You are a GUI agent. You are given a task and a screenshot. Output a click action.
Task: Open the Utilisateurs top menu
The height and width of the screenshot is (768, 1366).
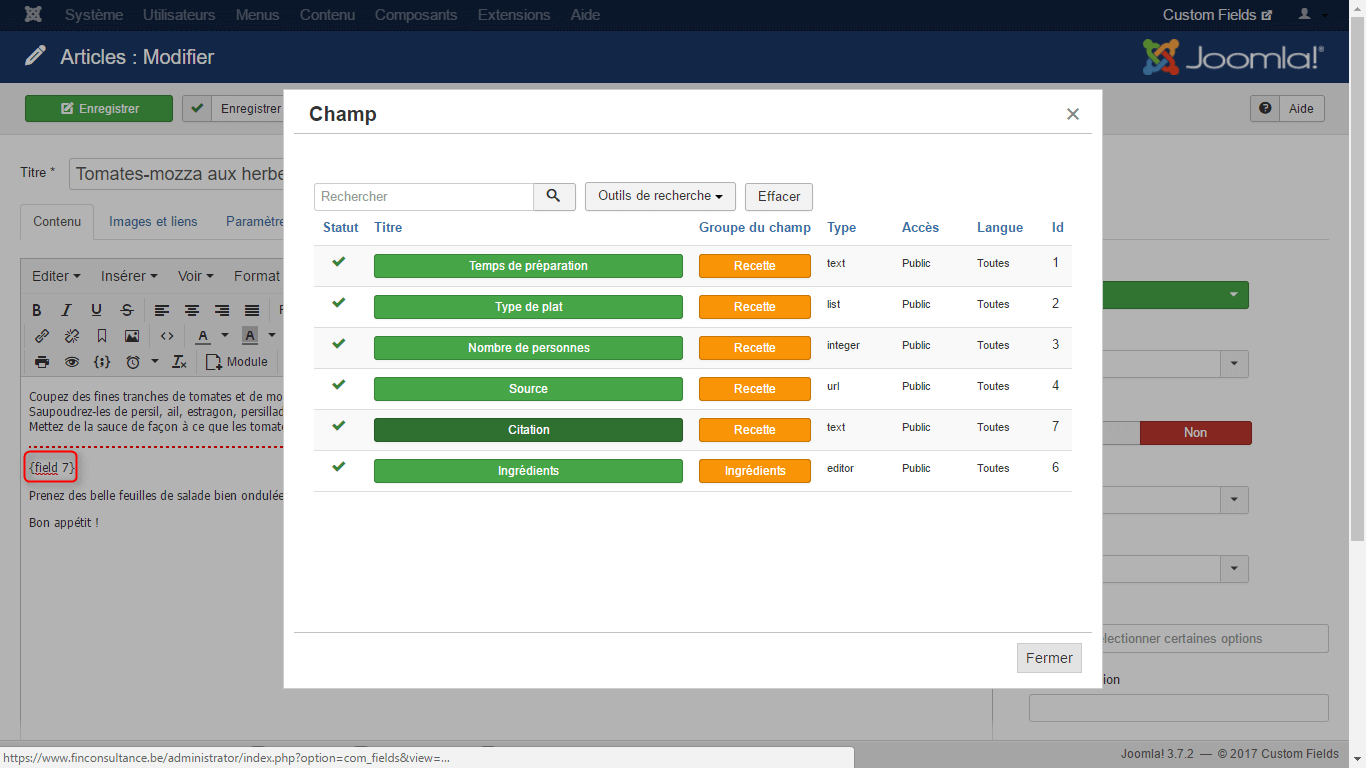tap(179, 15)
